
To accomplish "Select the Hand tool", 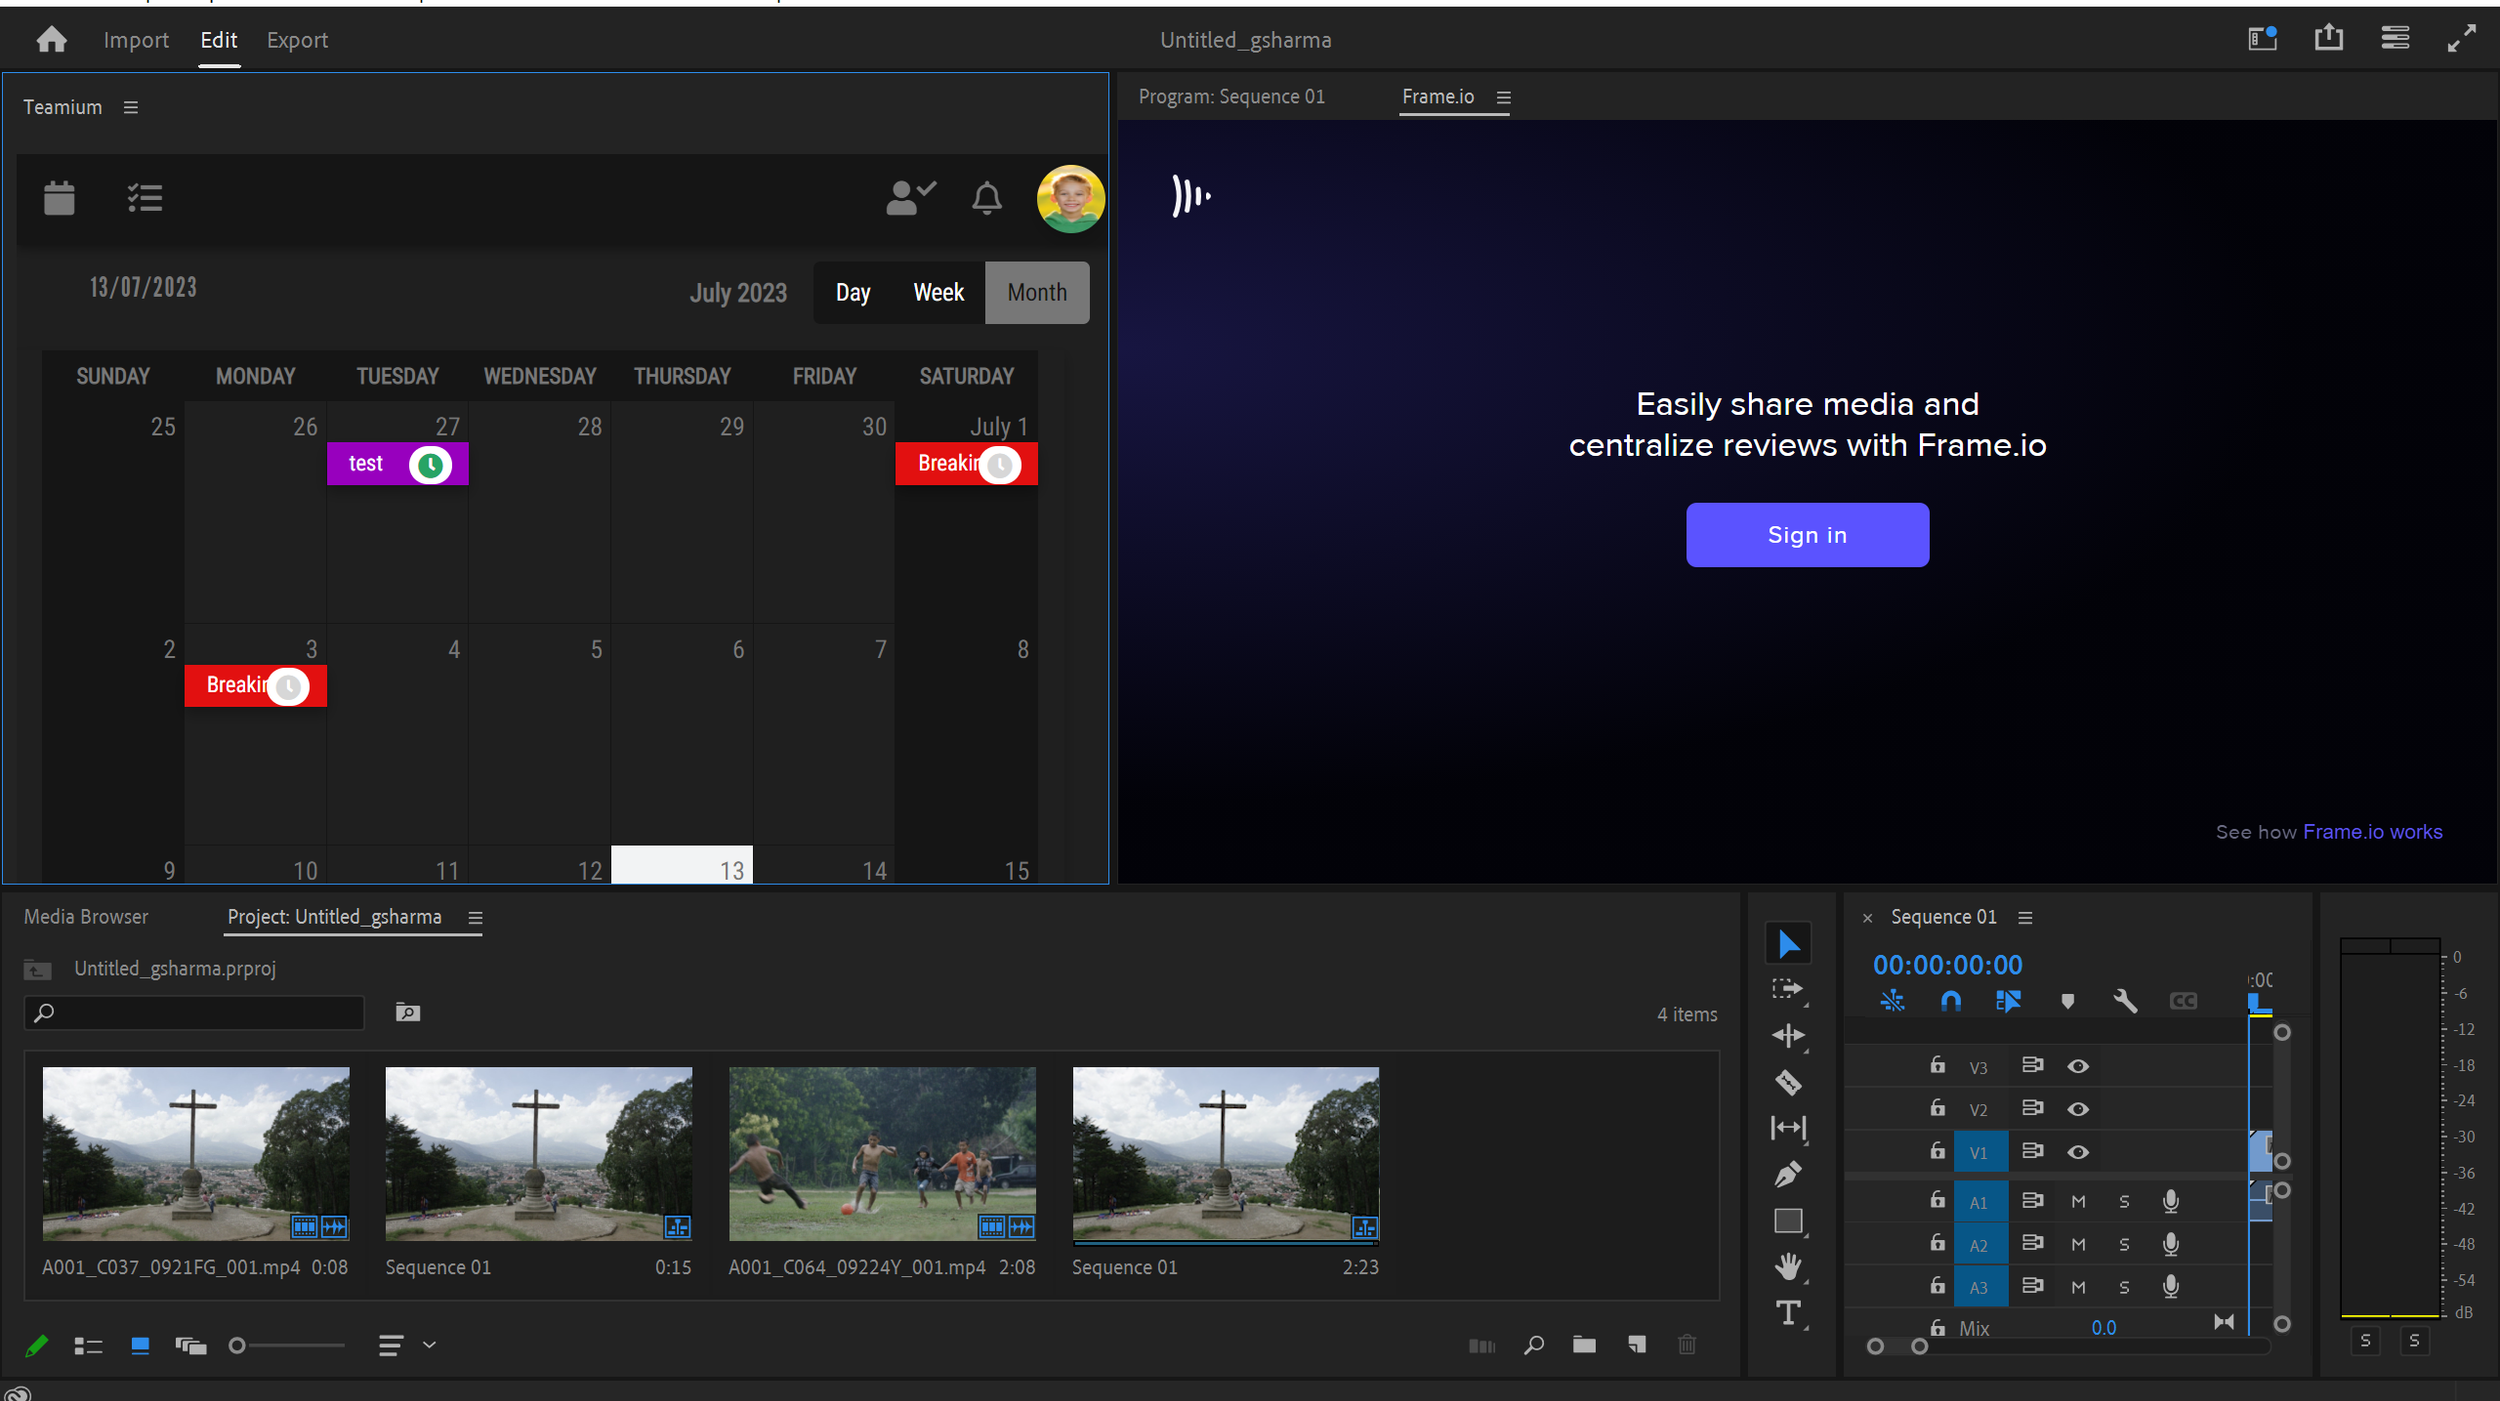I will [x=1787, y=1266].
